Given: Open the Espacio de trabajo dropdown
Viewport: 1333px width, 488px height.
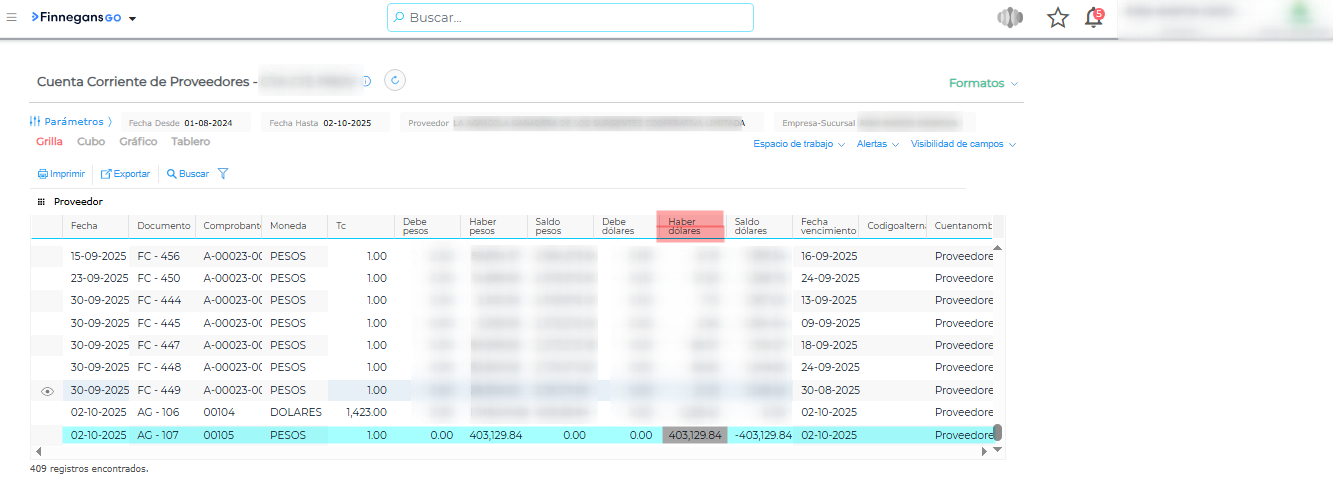Looking at the screenshot, I should (799, 144).
